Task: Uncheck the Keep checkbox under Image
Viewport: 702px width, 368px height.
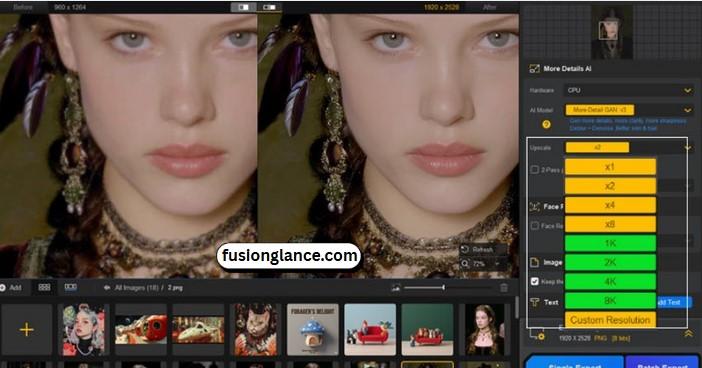Action: pos(534,281)
